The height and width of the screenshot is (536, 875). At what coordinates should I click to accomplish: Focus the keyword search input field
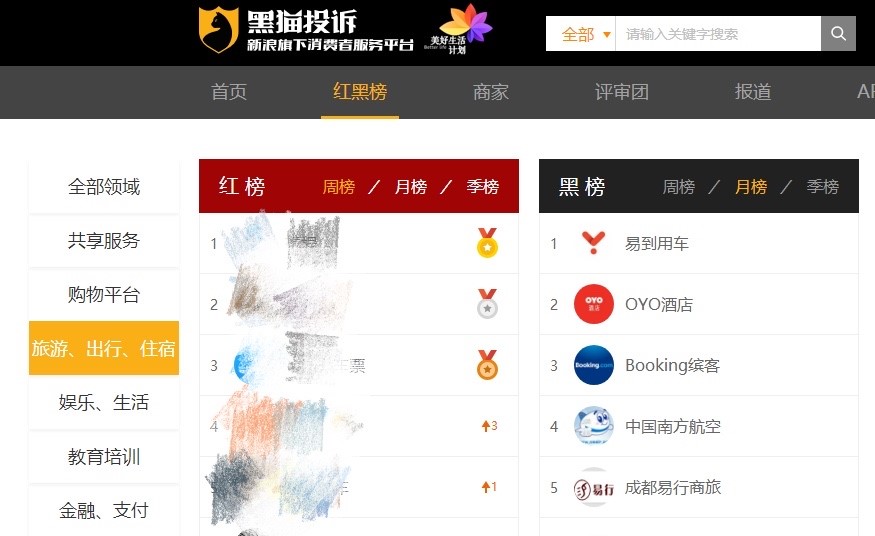[718, 34]
